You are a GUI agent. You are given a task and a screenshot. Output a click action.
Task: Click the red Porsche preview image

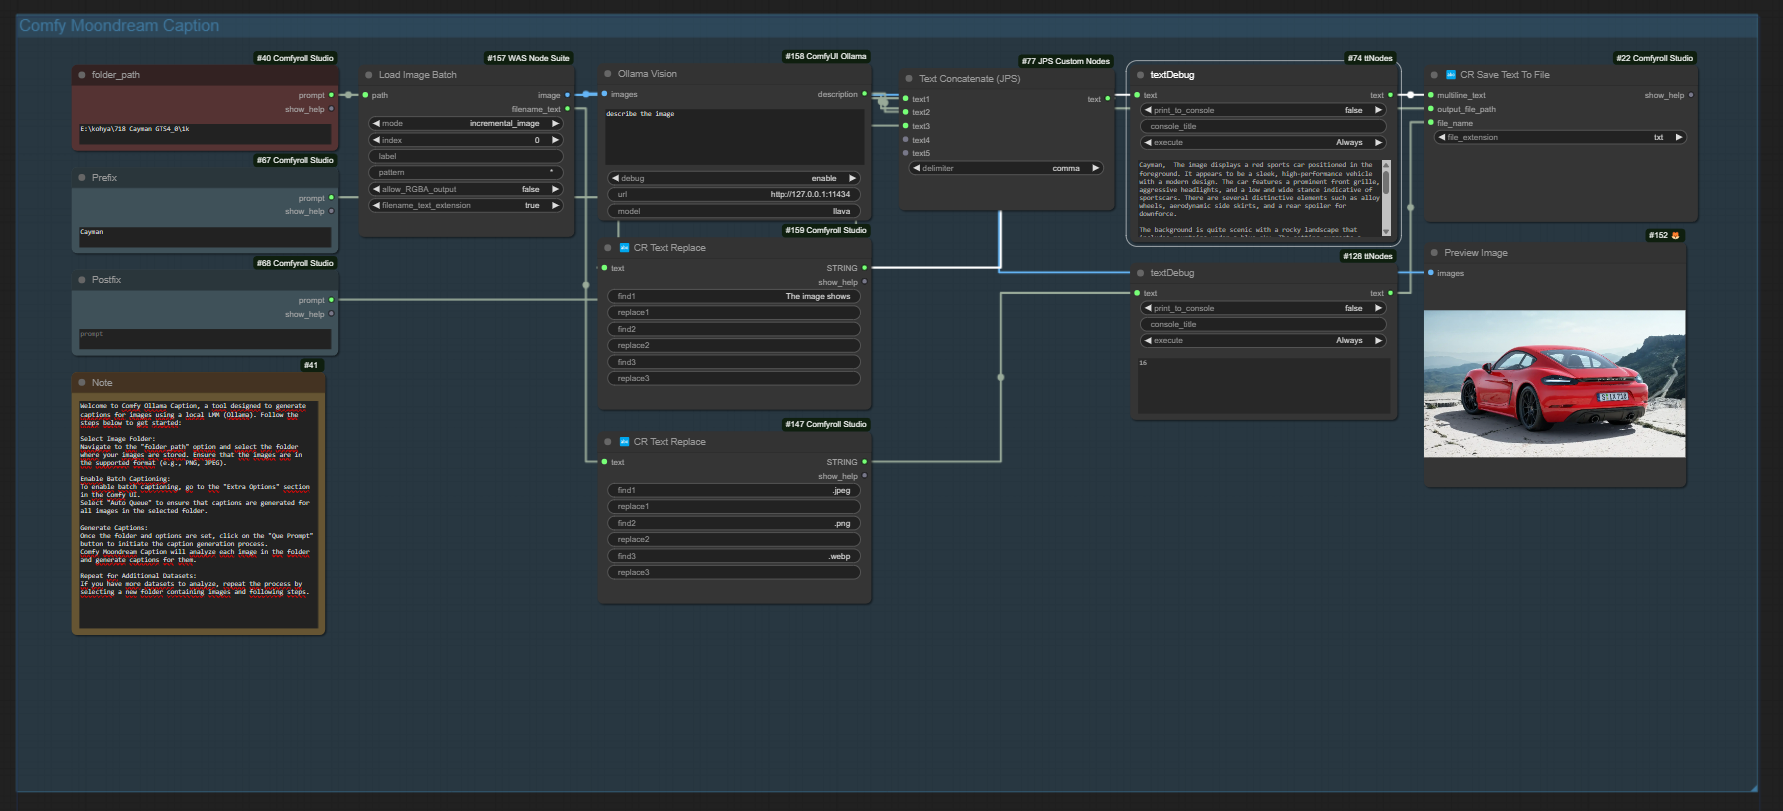point(1554,384)
